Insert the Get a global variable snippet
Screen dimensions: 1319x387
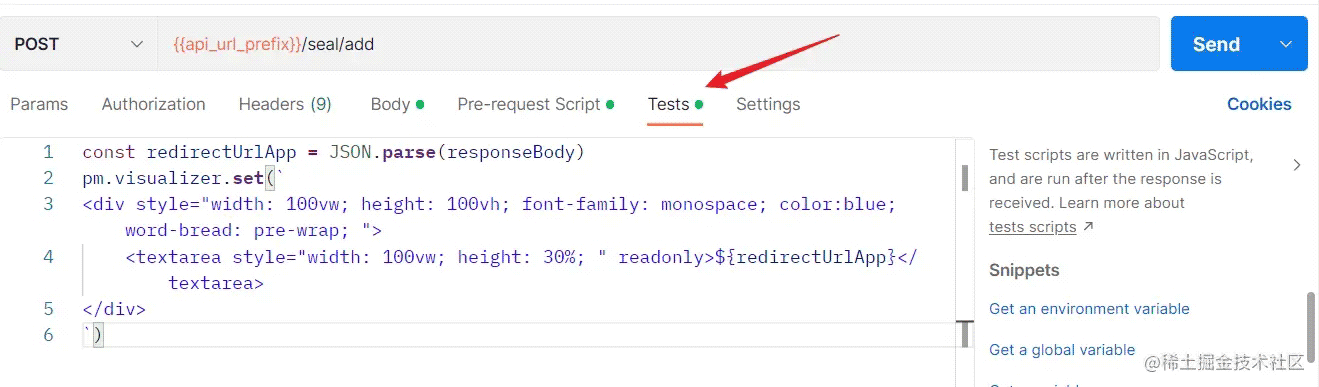point(1062,350)
